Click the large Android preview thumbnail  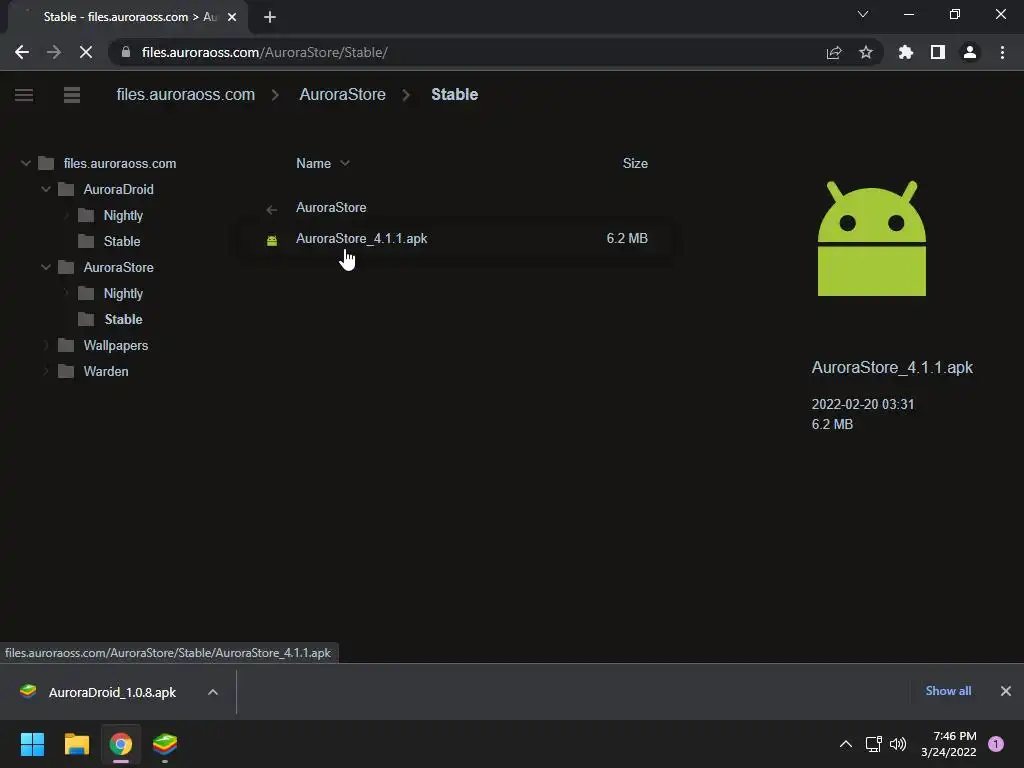pyautogui.click(x=872, y=238)
